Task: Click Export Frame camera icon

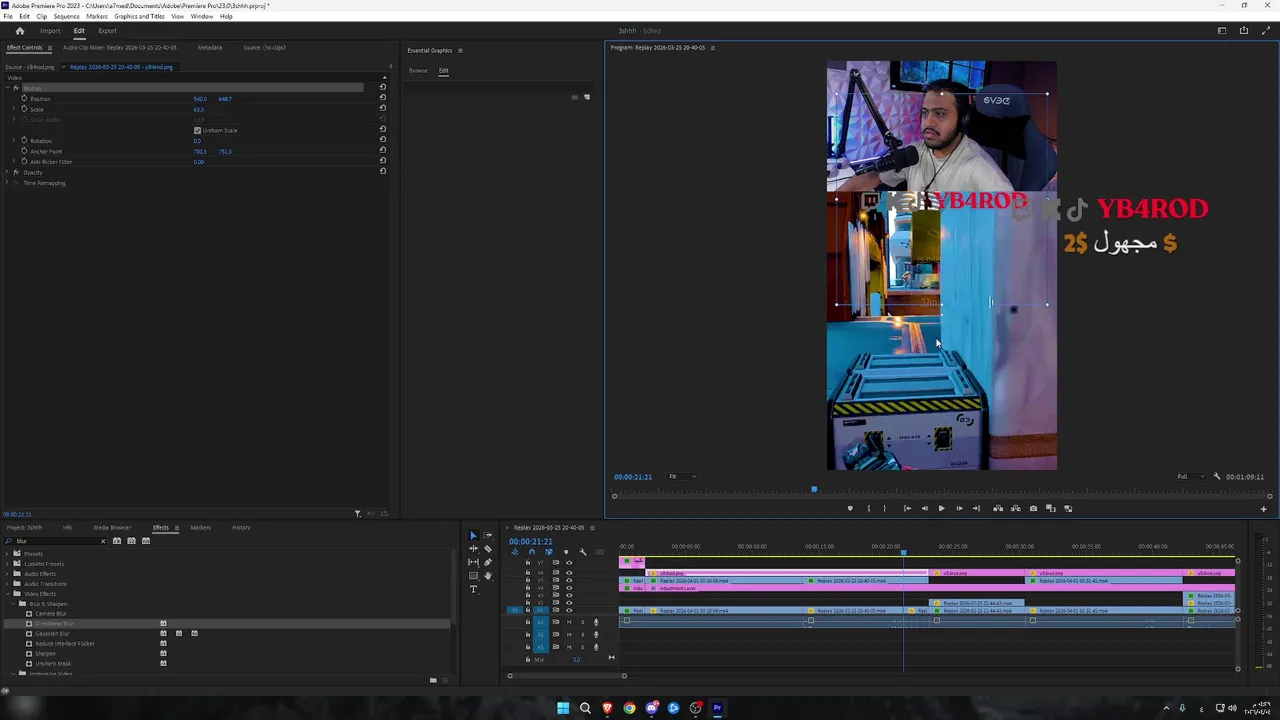Action: pos(1033,508)
